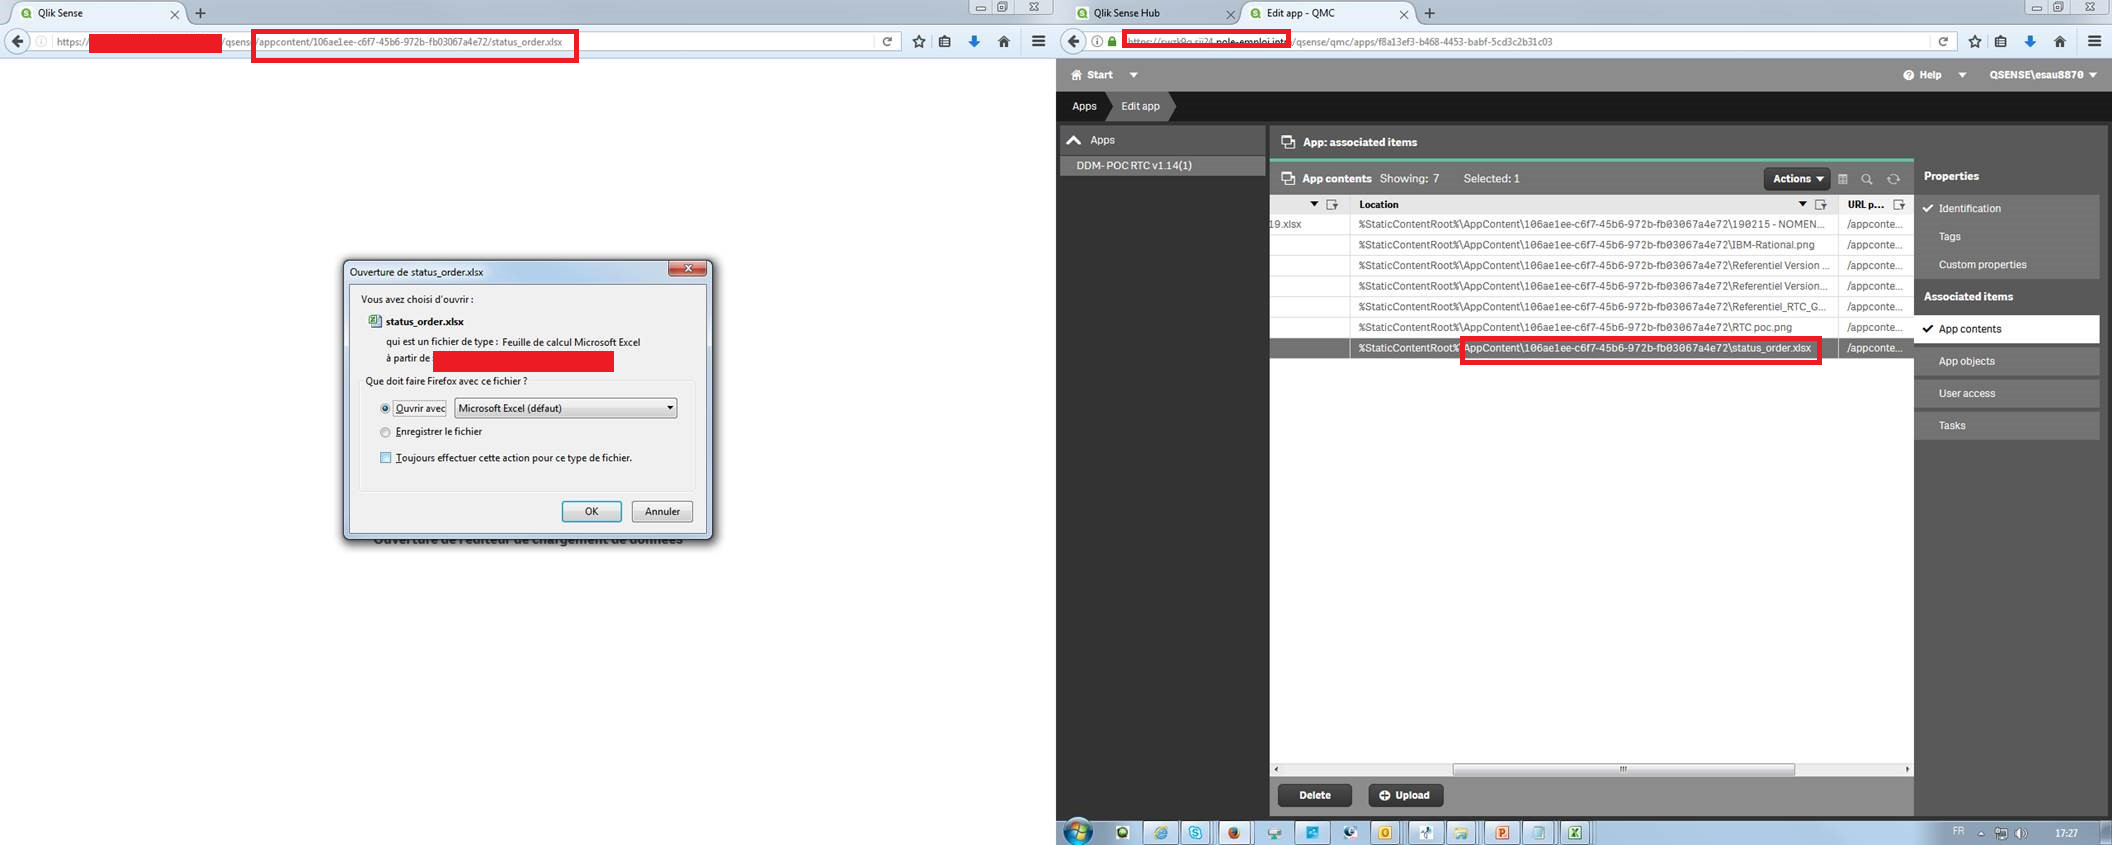Image resolution: width=2112 pixels, height=845 pixels.
Task: Open Internet Explorer from the taskbar
Action: point(1160,832)
